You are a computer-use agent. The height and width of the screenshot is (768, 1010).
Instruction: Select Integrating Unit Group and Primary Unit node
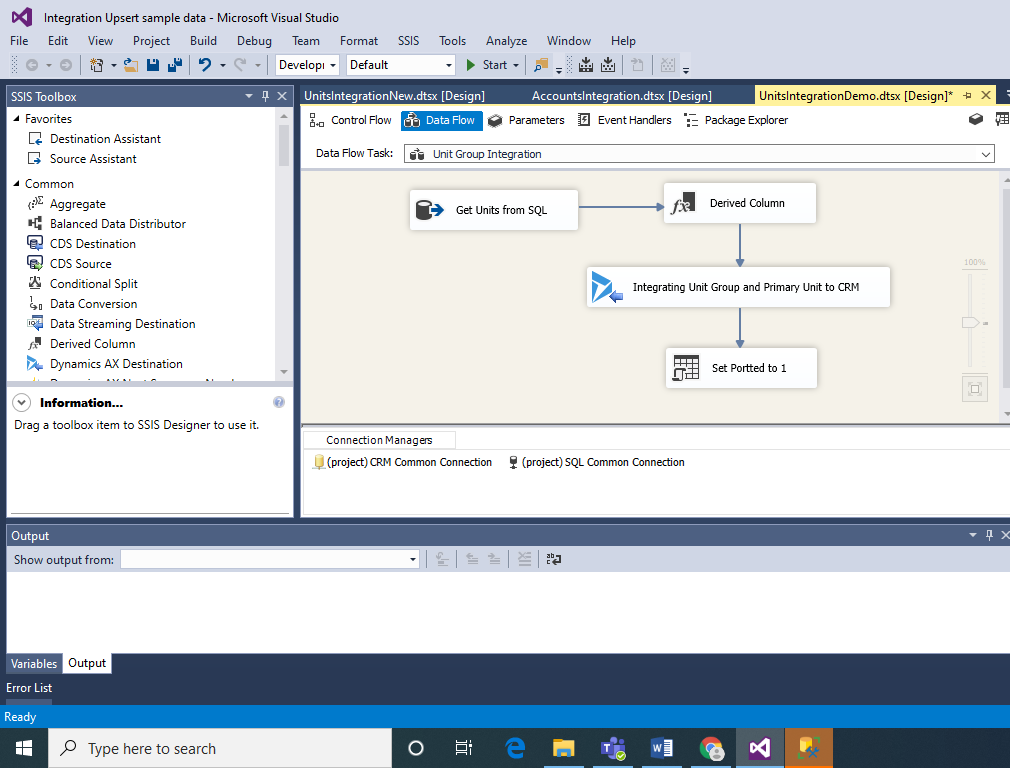pyautogui.click(x=738, y=287)
